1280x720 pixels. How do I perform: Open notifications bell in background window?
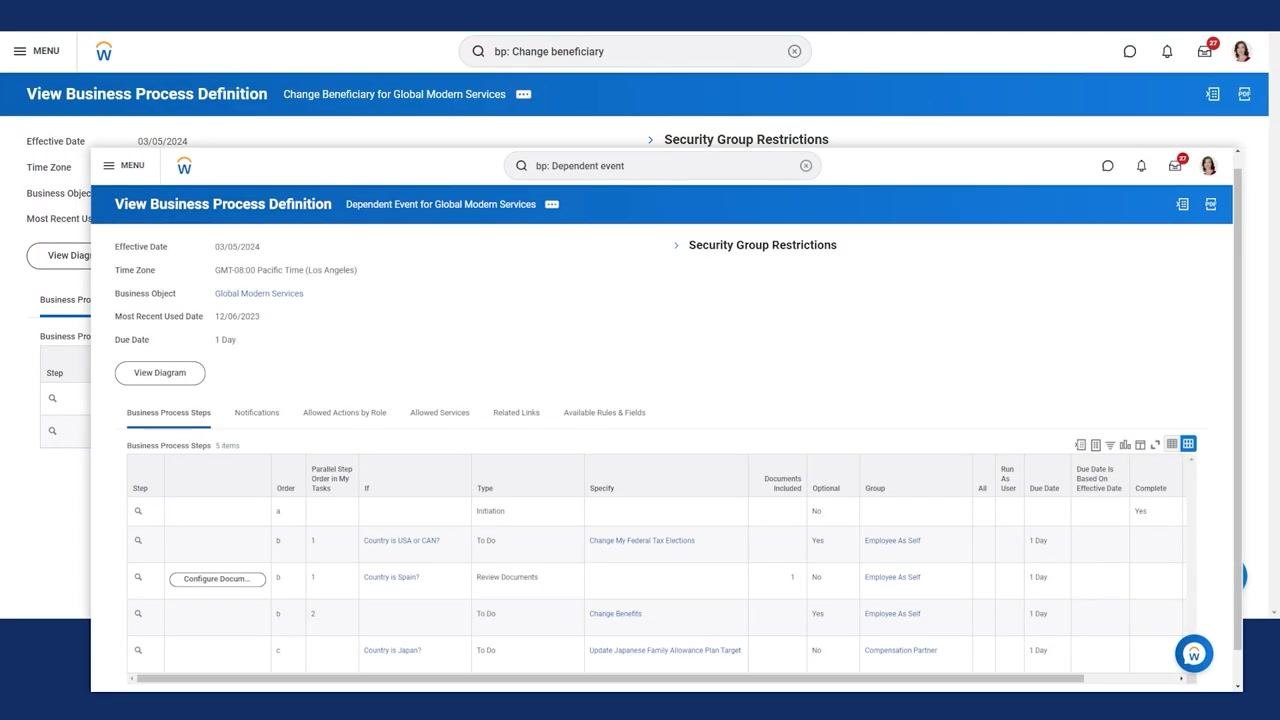tap(1167, 51)
